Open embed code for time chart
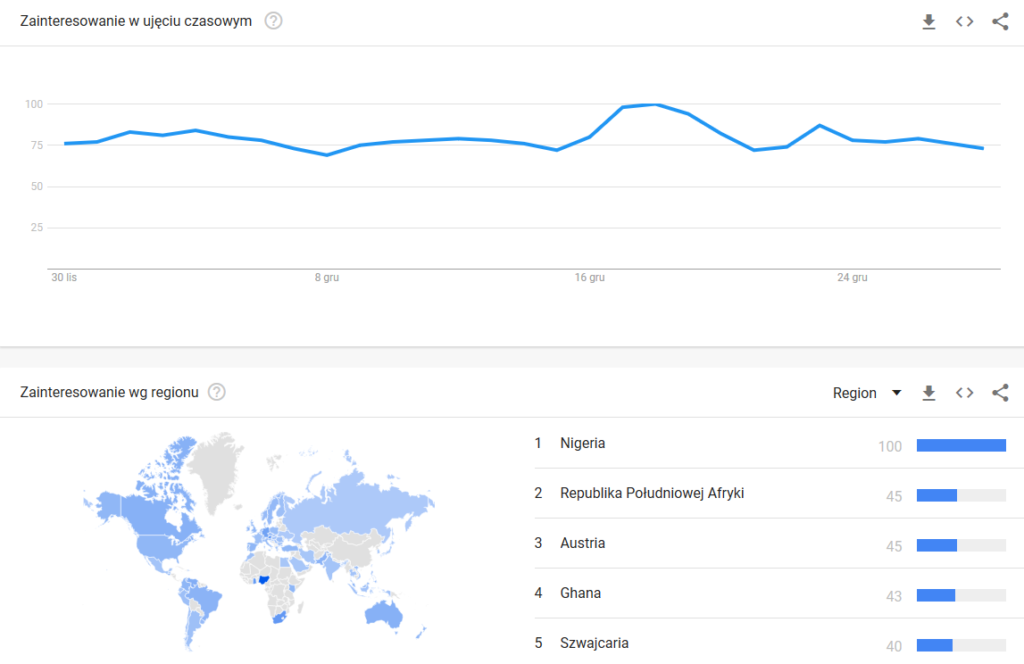The width and height of the screenshot is (1024, 664). coord(964,22)
